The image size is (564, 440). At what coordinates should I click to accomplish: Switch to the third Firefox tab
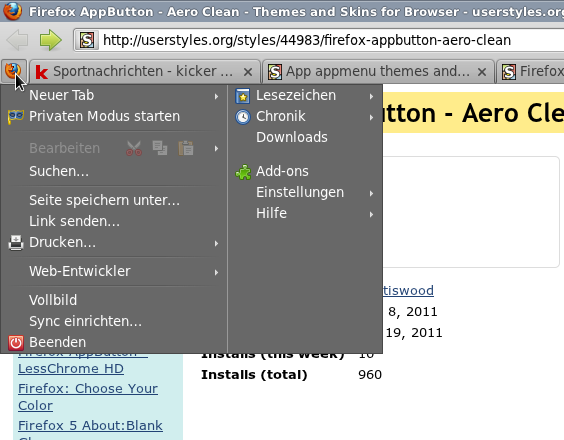(x=531, y=72)
